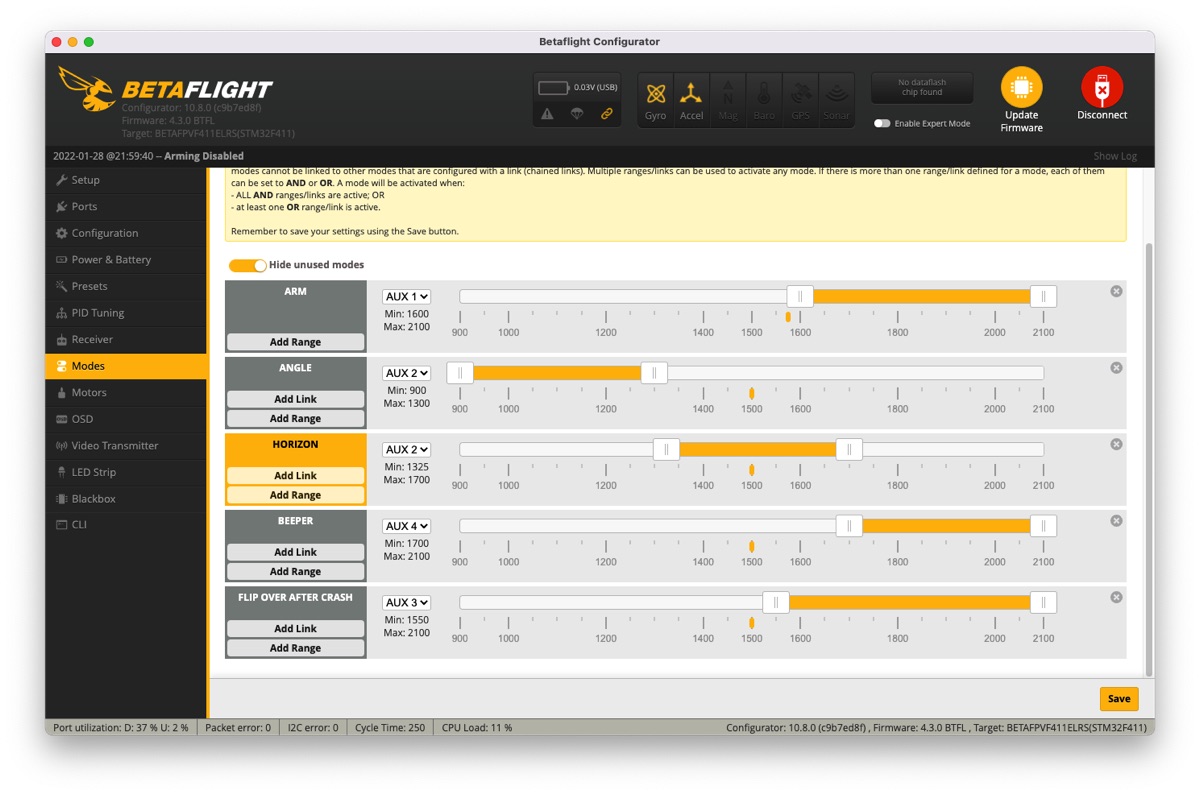Click Add Range under BEEPER

click(295, 572)
